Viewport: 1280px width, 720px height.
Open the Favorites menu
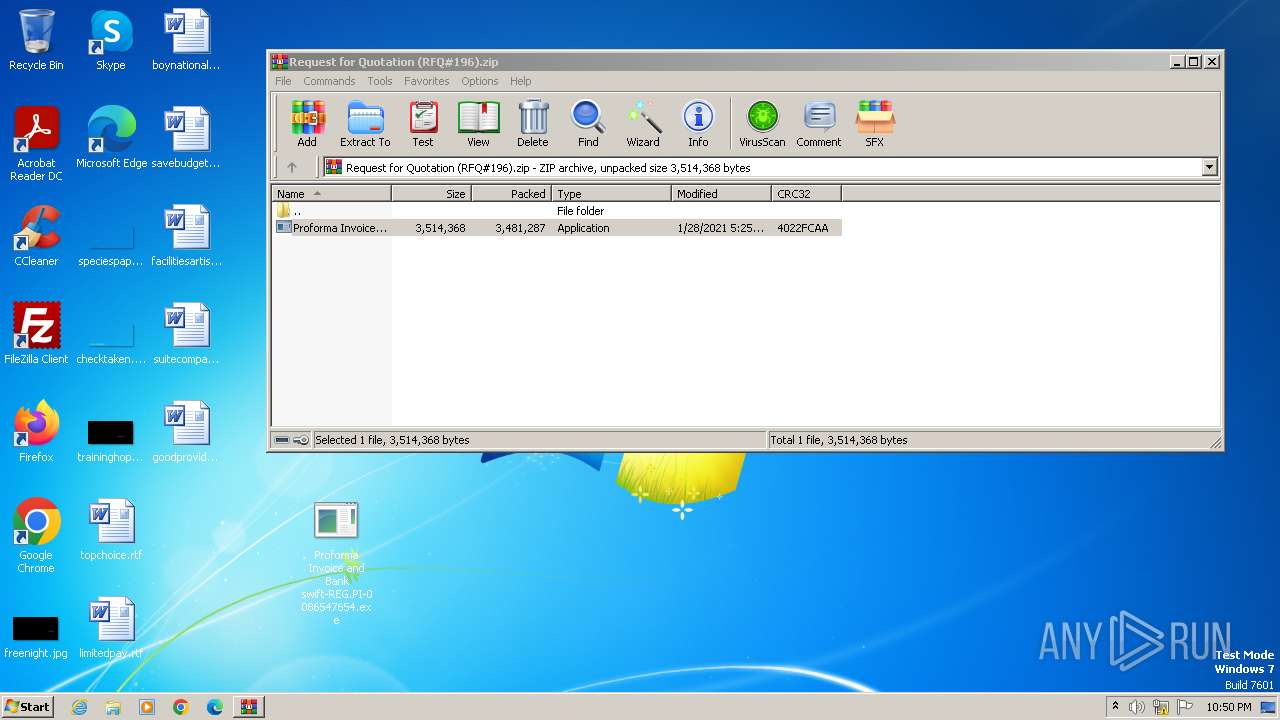pos(427,81)
